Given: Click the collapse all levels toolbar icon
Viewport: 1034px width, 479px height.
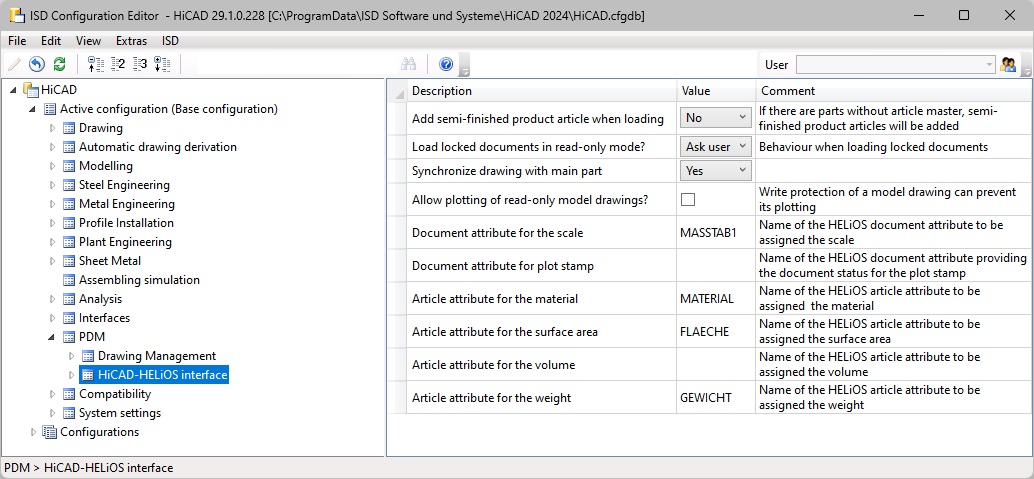Looking at the screenshot, I should click(x=96, y=64).
